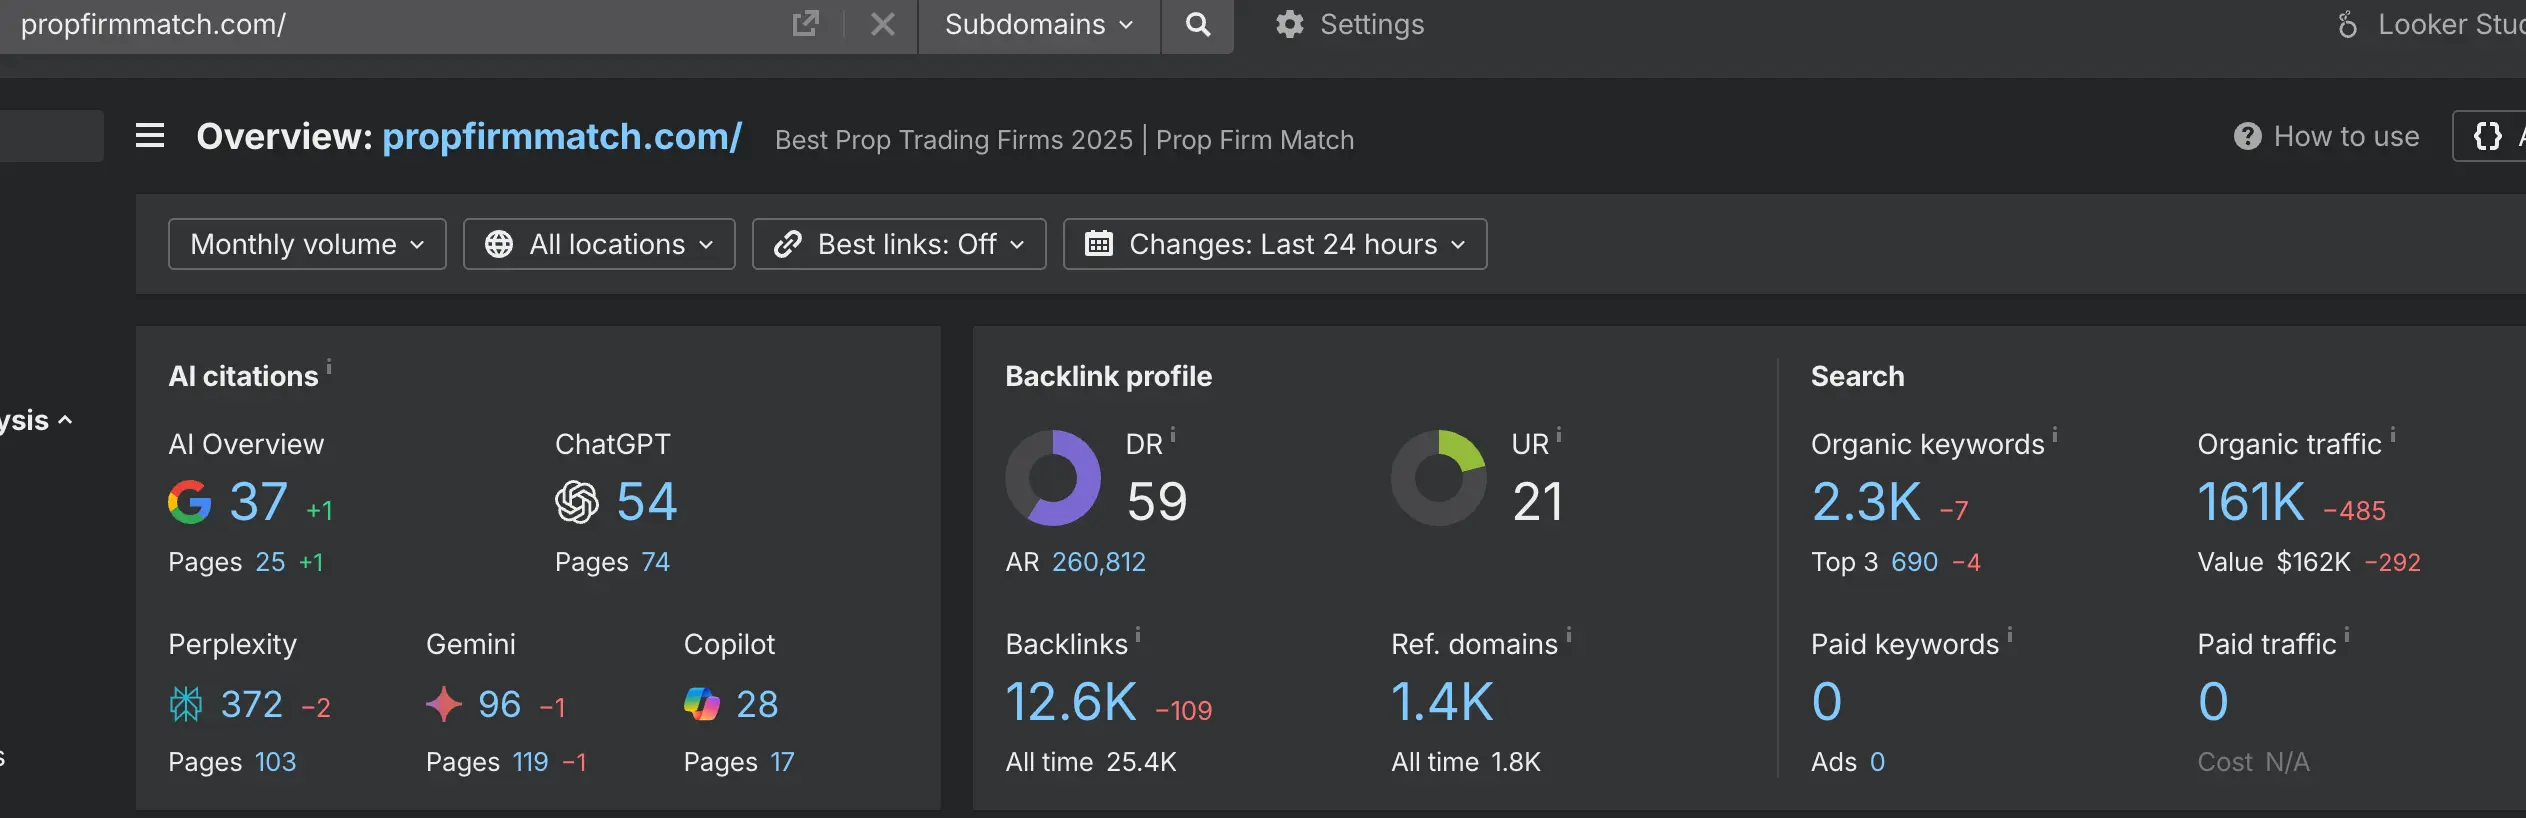
Task: Click the magnifier search button
Action: tap(1197, 24)
